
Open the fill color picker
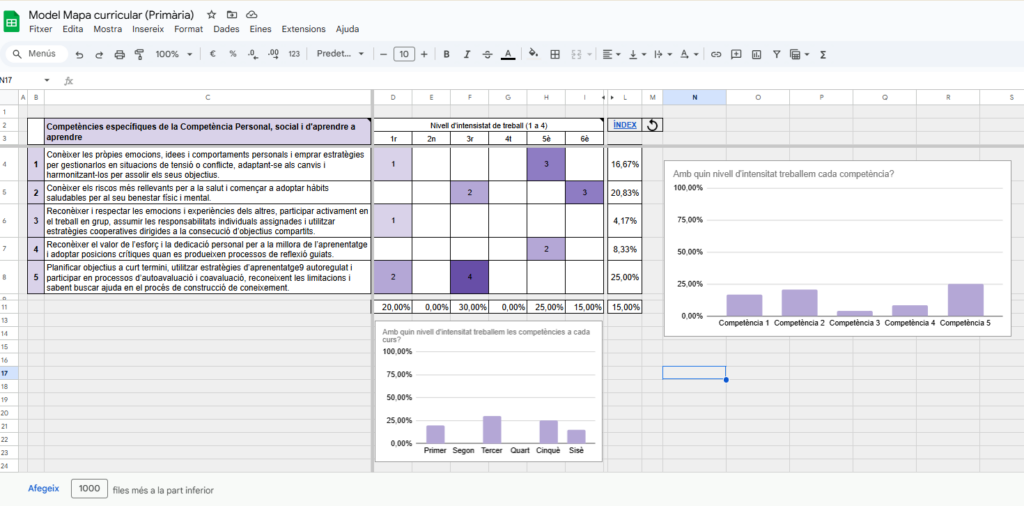coord(532,54)
